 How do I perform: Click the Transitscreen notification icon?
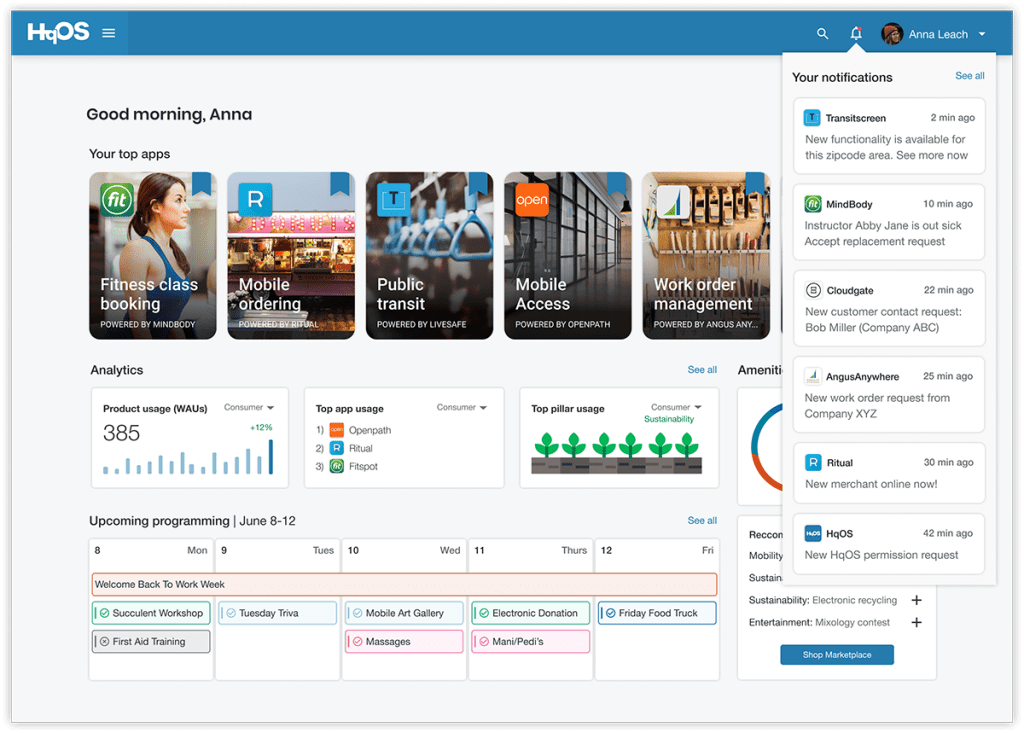[812, 118]
